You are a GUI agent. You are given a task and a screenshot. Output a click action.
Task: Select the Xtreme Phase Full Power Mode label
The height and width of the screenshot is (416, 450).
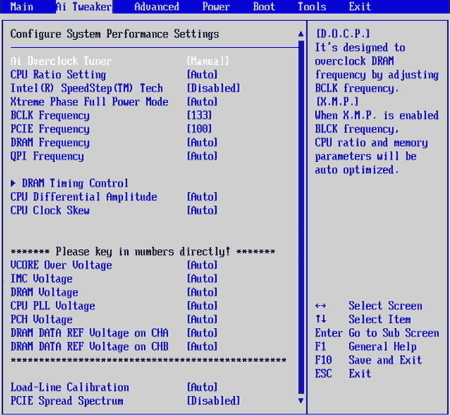[89, 102]
